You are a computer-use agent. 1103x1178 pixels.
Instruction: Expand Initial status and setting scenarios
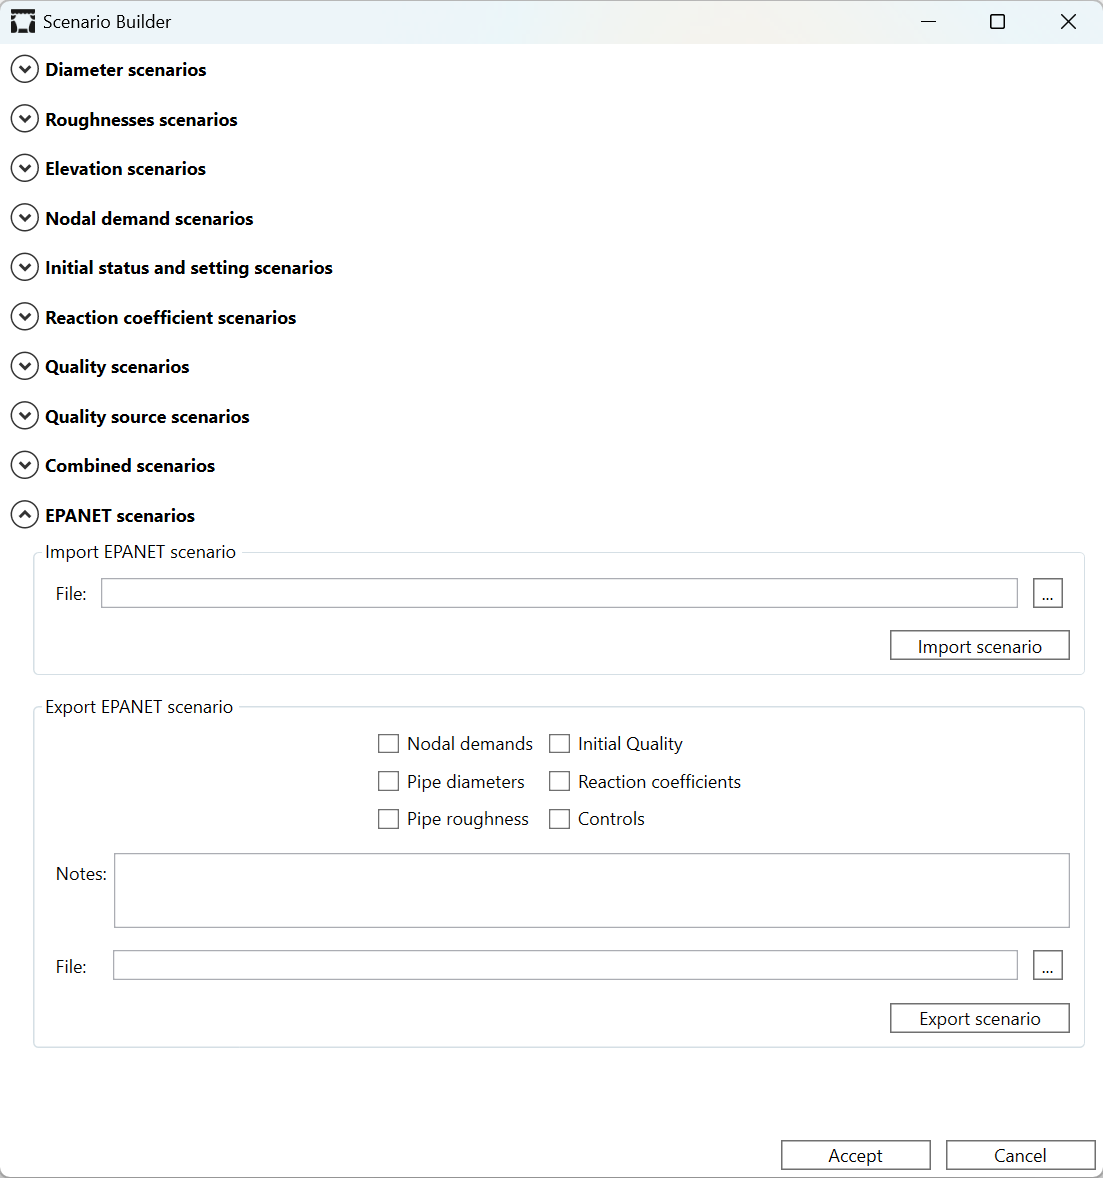click(x=24, y=268)
